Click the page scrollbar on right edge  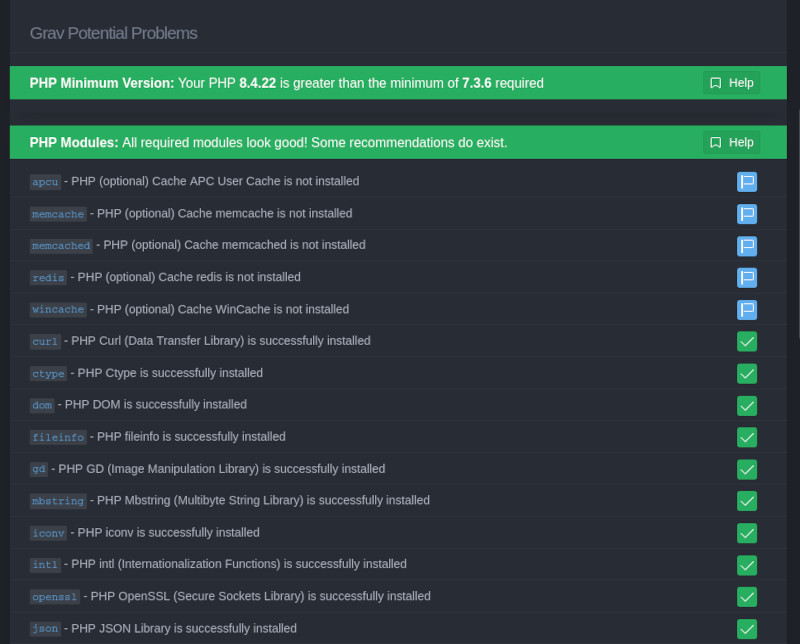pos(798,224)
